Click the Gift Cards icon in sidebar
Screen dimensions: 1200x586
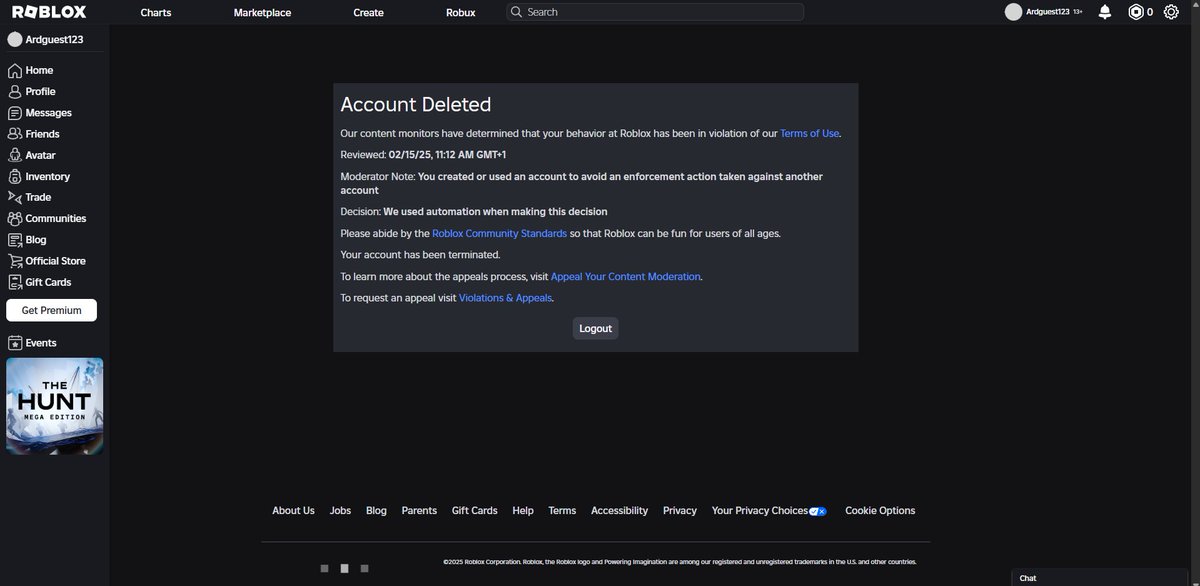pos(15,282)
